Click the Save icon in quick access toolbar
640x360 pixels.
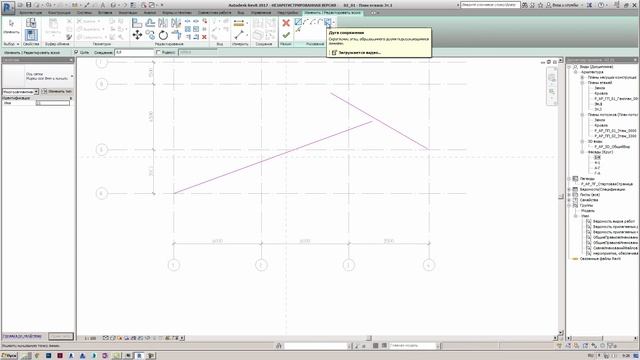pyautogui.click(x=29, y=5)
